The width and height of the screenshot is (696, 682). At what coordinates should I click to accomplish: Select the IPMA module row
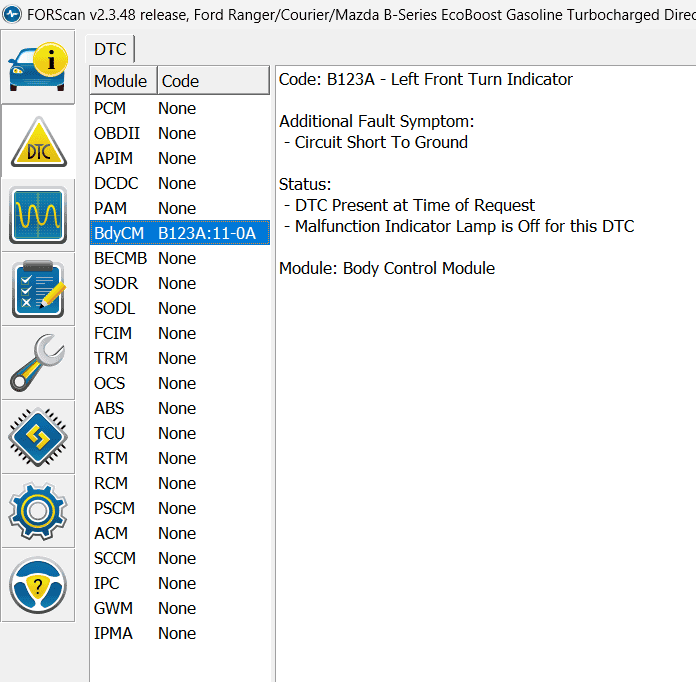point(180,633)
